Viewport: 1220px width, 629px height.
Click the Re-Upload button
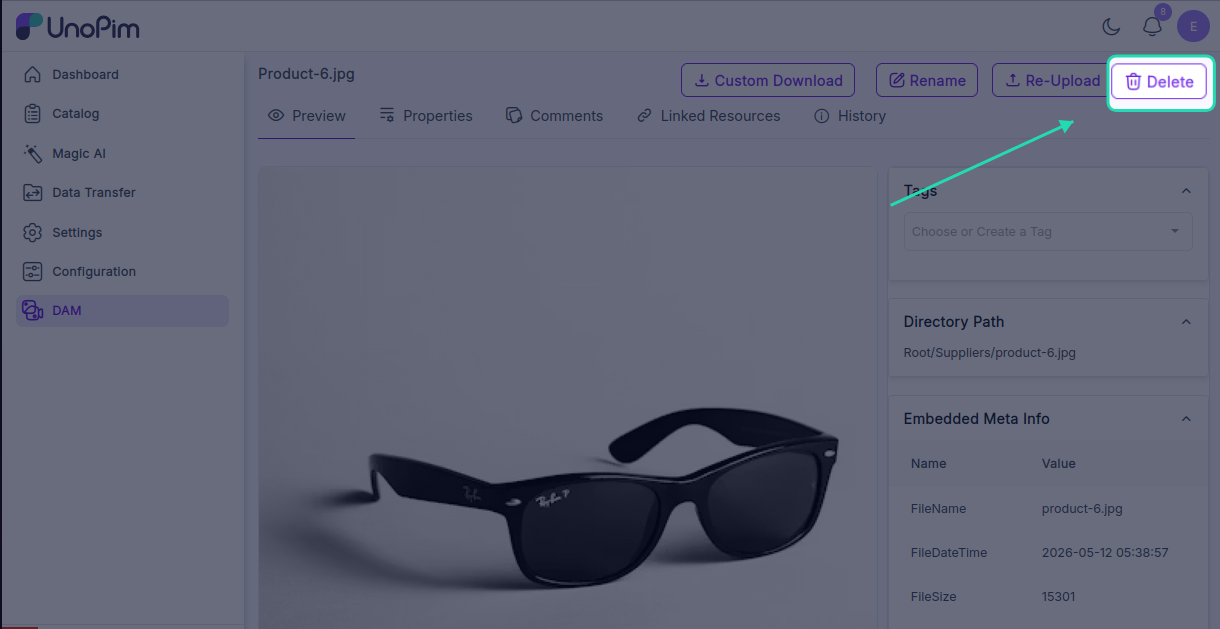pyautogui.click(x=1052, y=80)
